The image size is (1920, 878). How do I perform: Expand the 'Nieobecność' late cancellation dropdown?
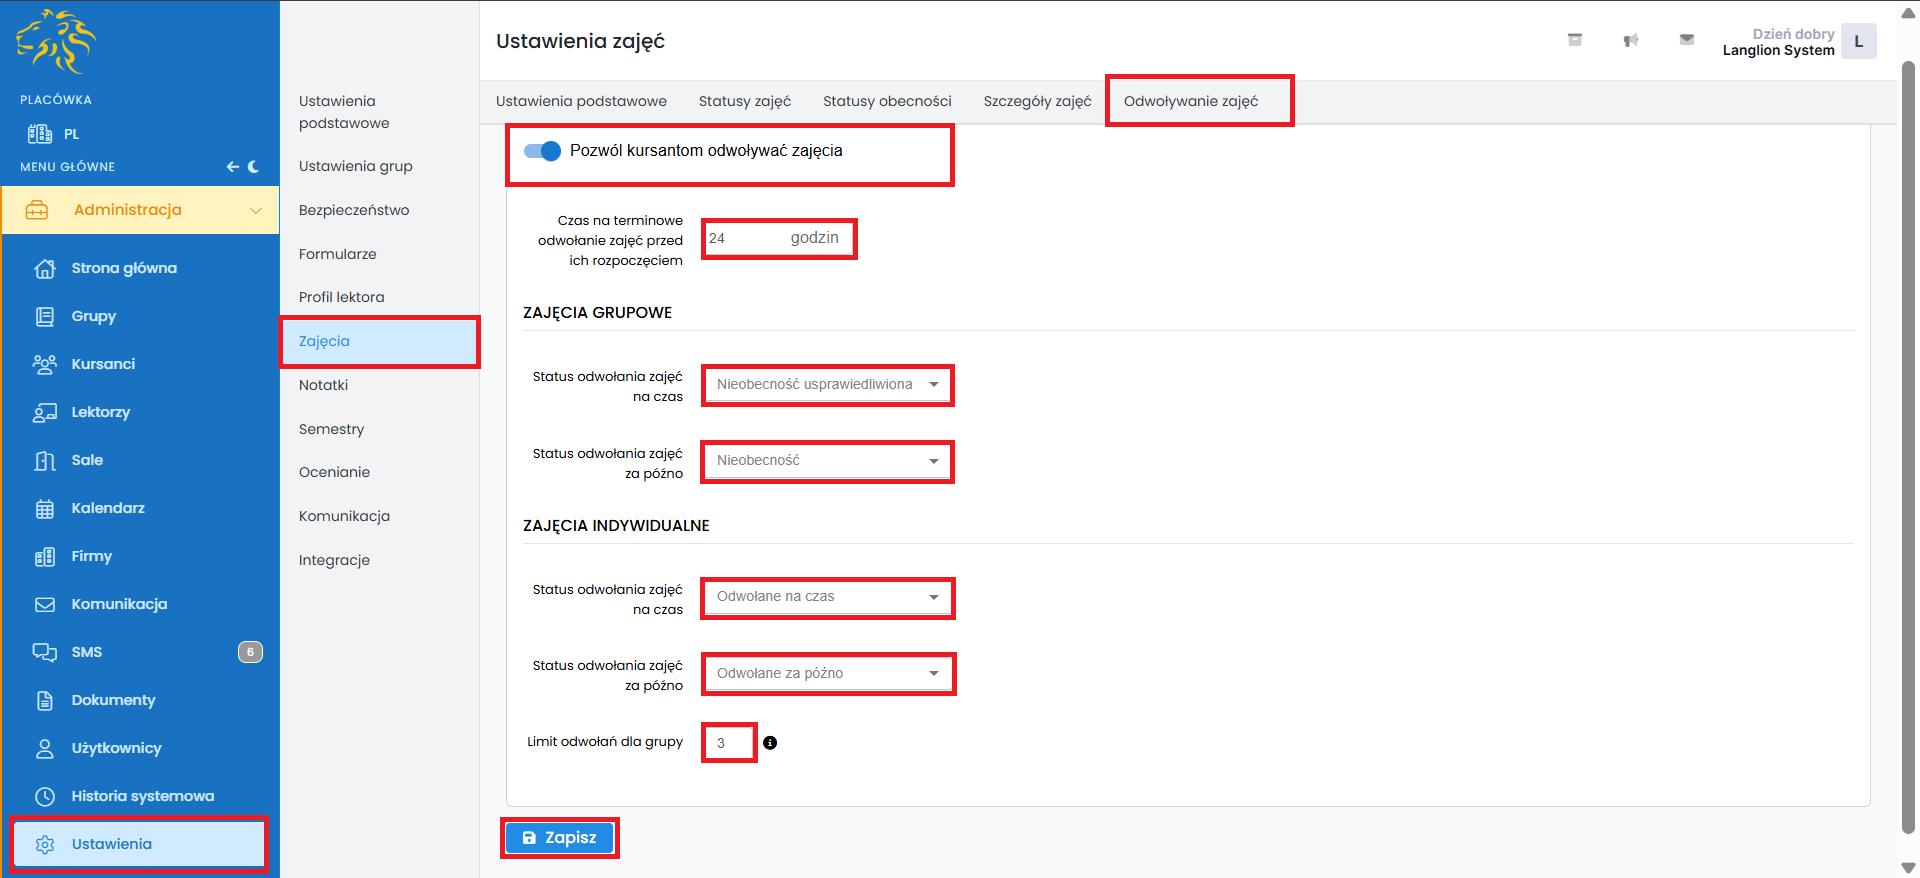tap(827, 461)
